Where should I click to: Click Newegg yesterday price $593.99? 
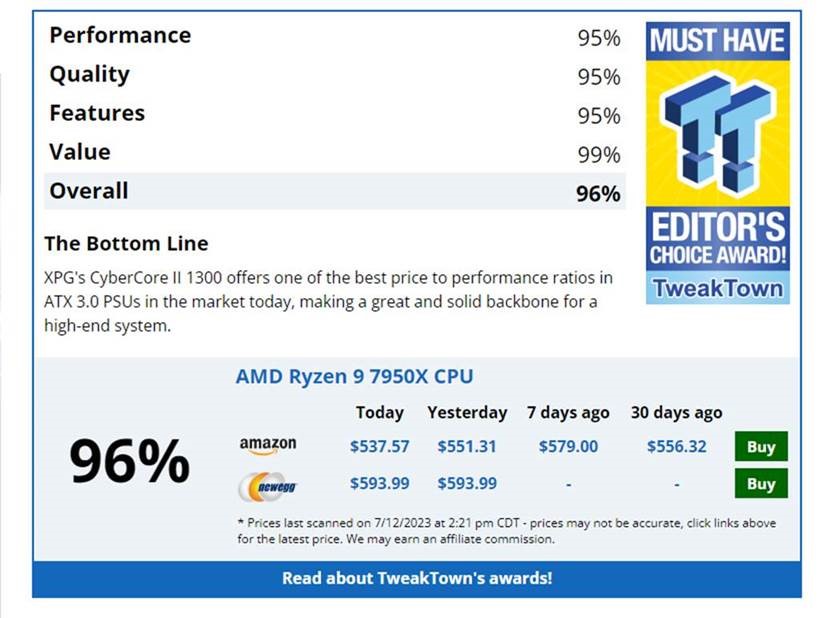(x=467, y=483)
